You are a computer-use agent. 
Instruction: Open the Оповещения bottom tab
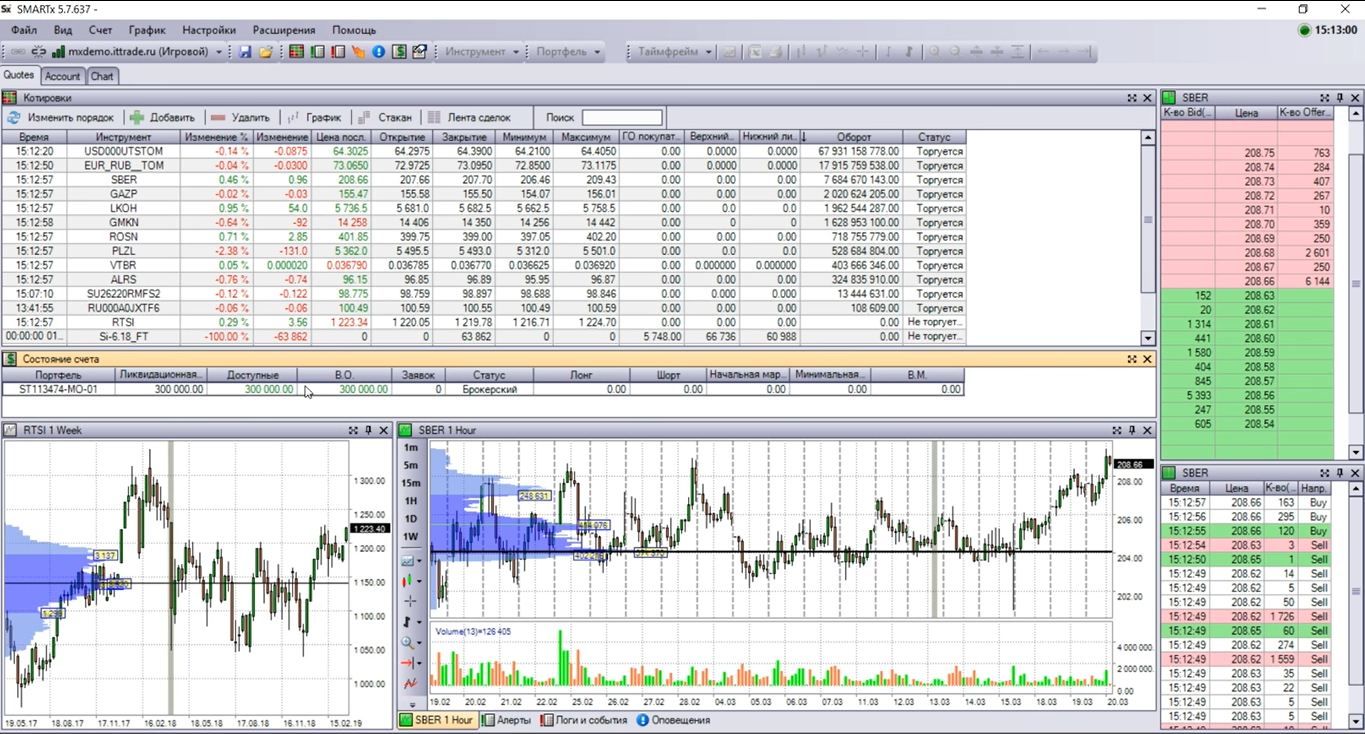point(673,720)
